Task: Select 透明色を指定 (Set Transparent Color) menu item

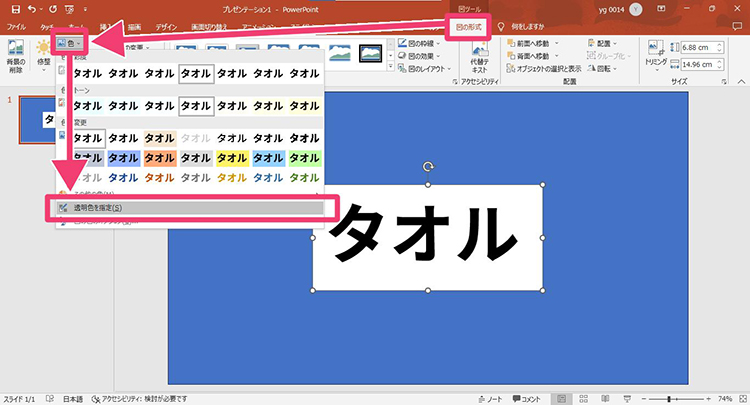Action: [x=188, y=207]
